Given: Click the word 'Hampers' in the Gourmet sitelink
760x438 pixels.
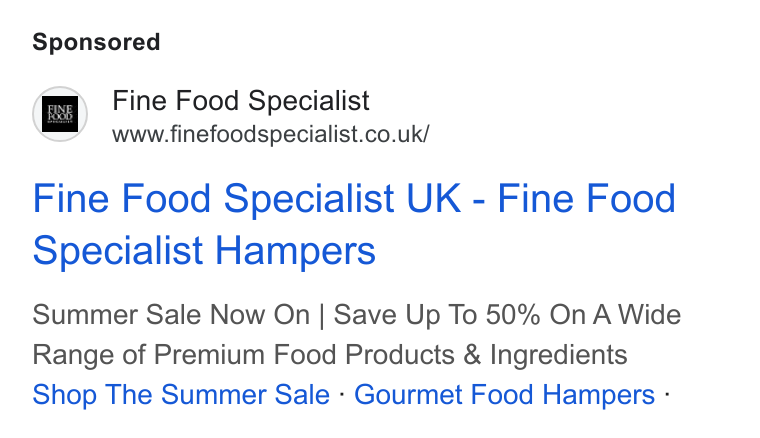Looking at the screenshot, I should 599,394.
